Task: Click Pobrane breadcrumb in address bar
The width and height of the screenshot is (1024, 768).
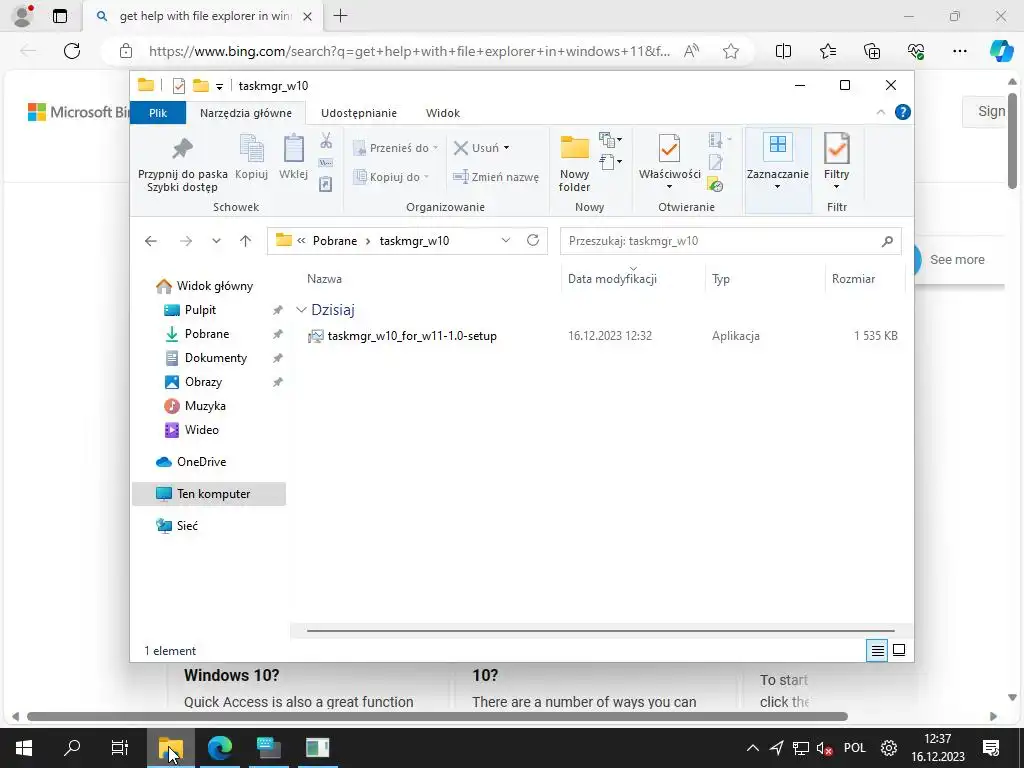Action: (x=335, y=241)
